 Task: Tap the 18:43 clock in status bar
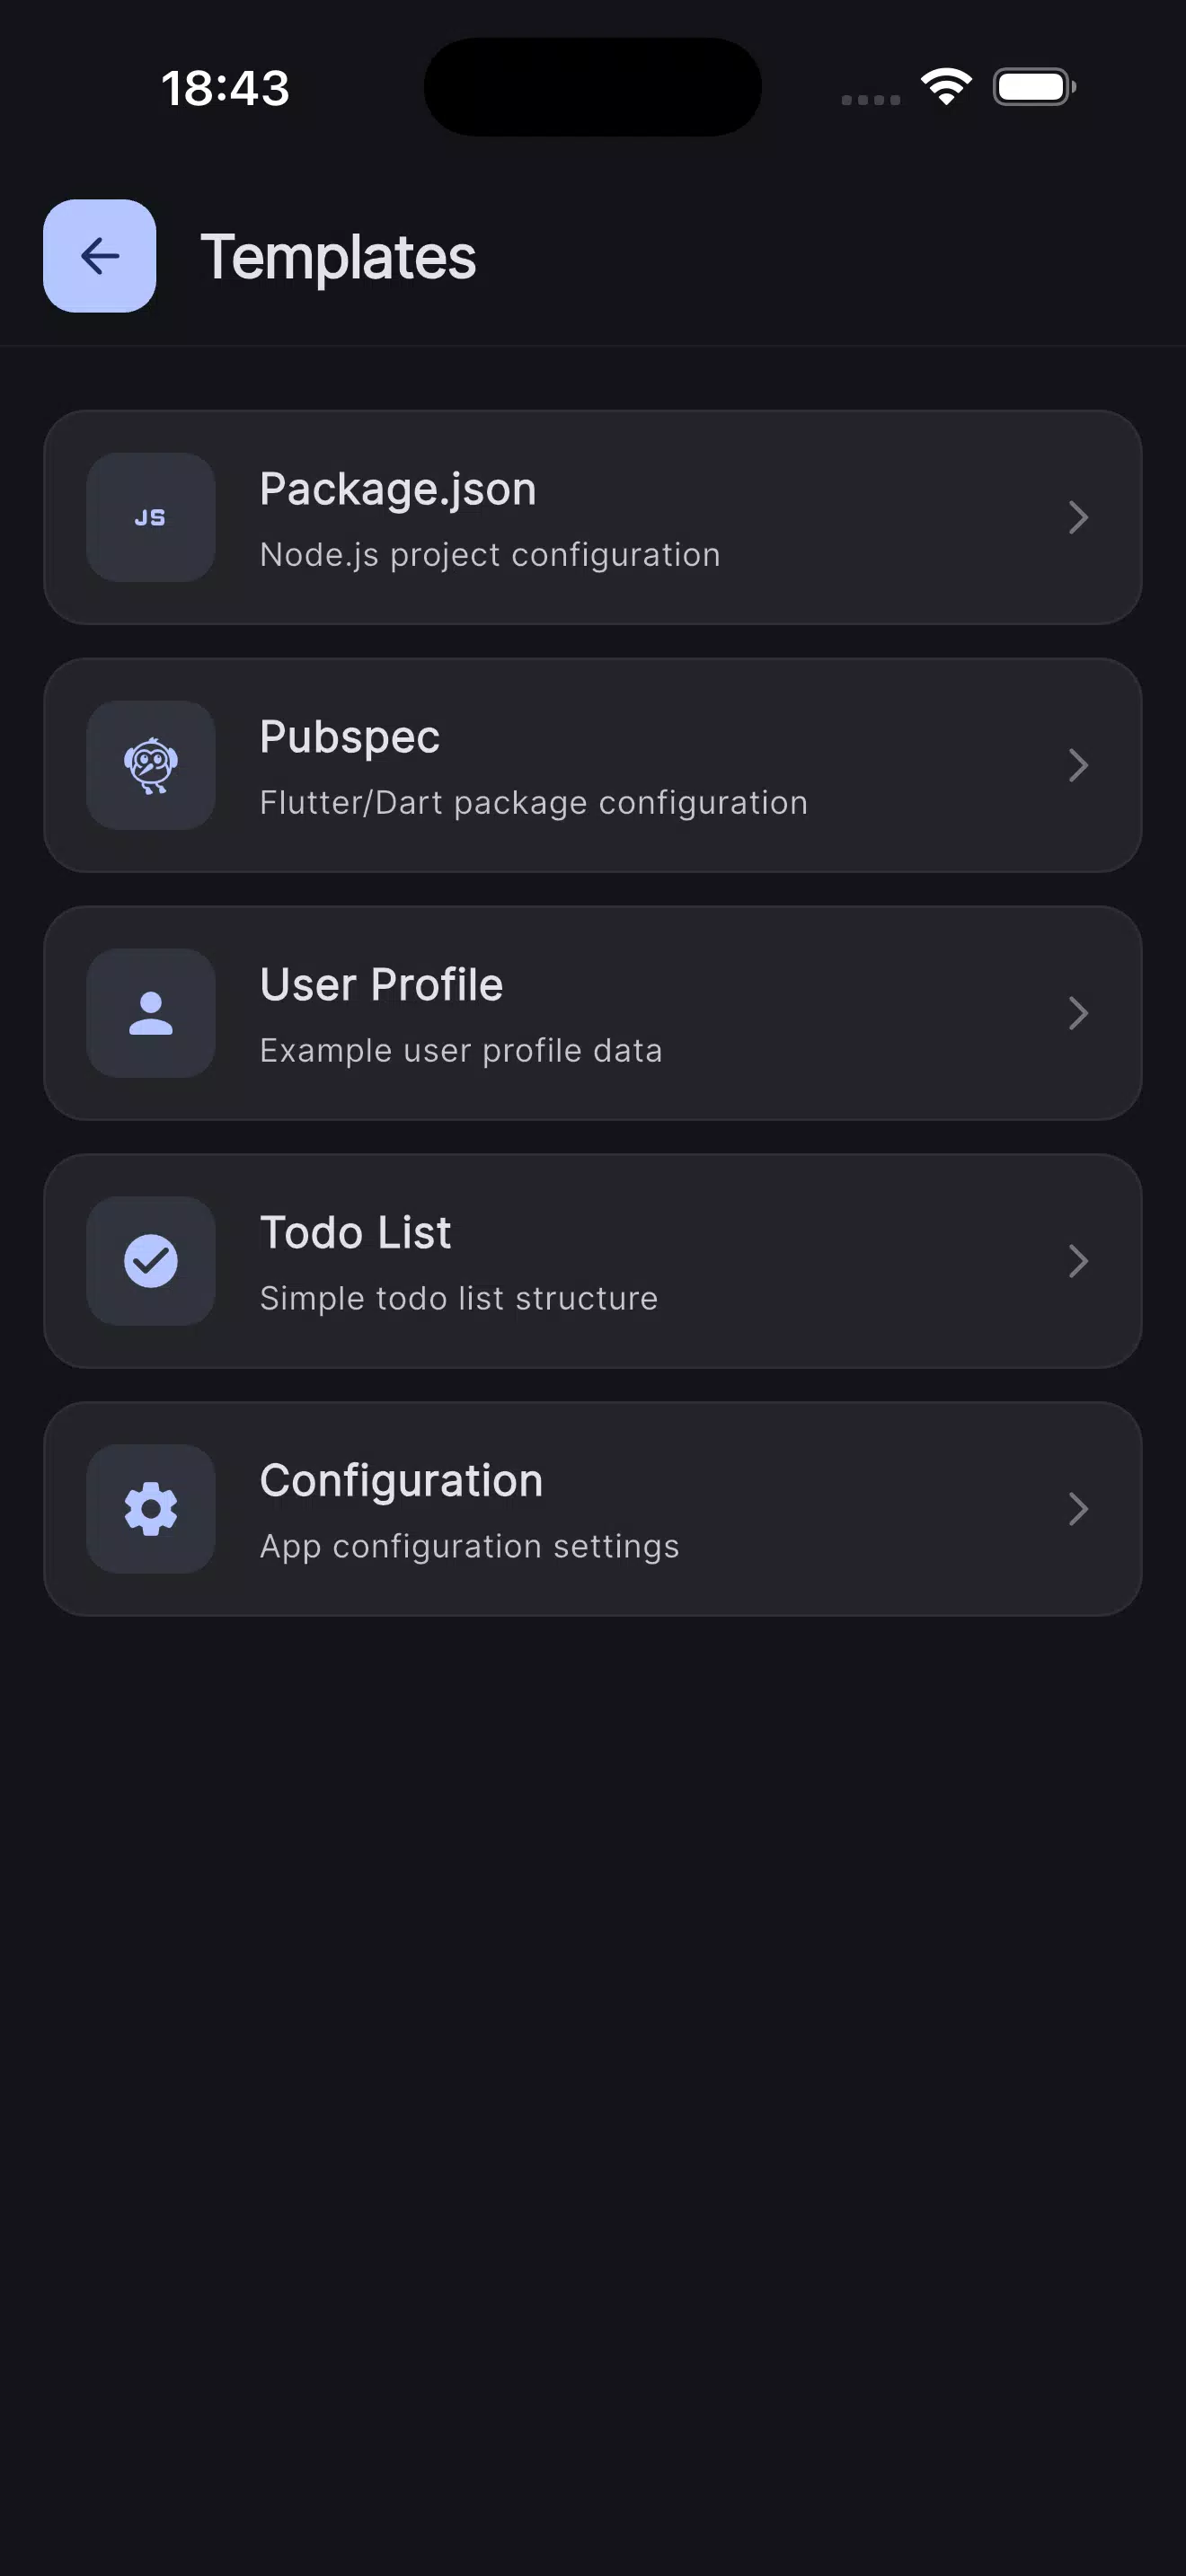click(x=226, y=88)
